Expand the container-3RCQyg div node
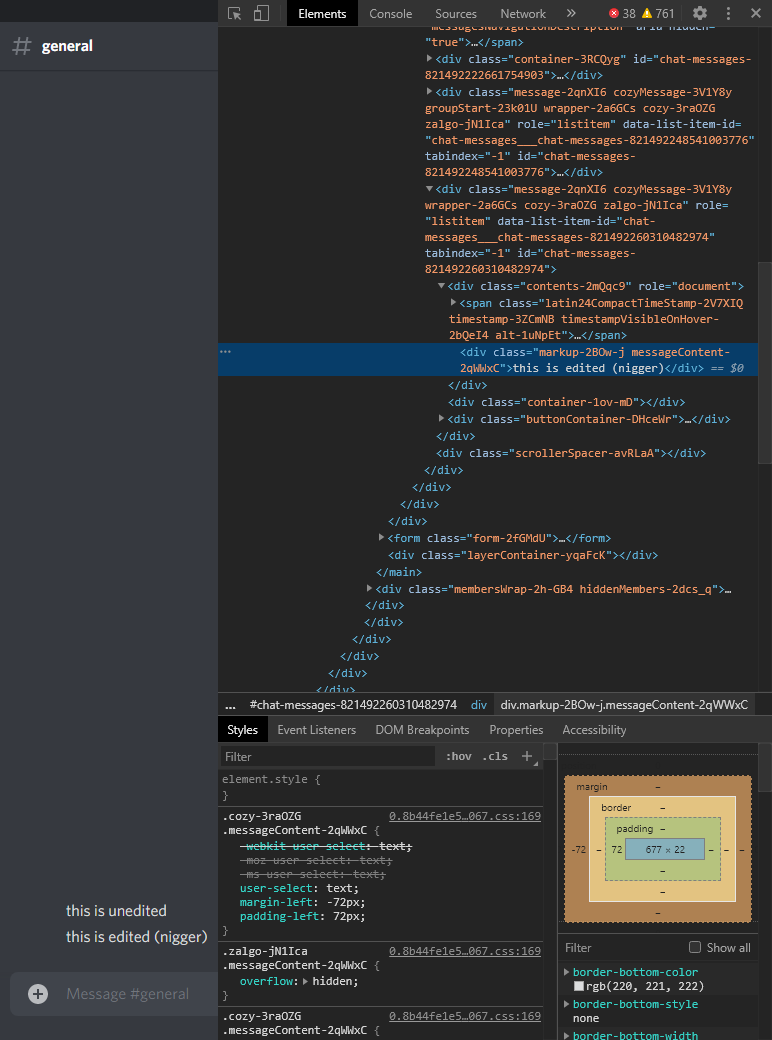Screen dimensions: 772x1040 coord(429,58)
